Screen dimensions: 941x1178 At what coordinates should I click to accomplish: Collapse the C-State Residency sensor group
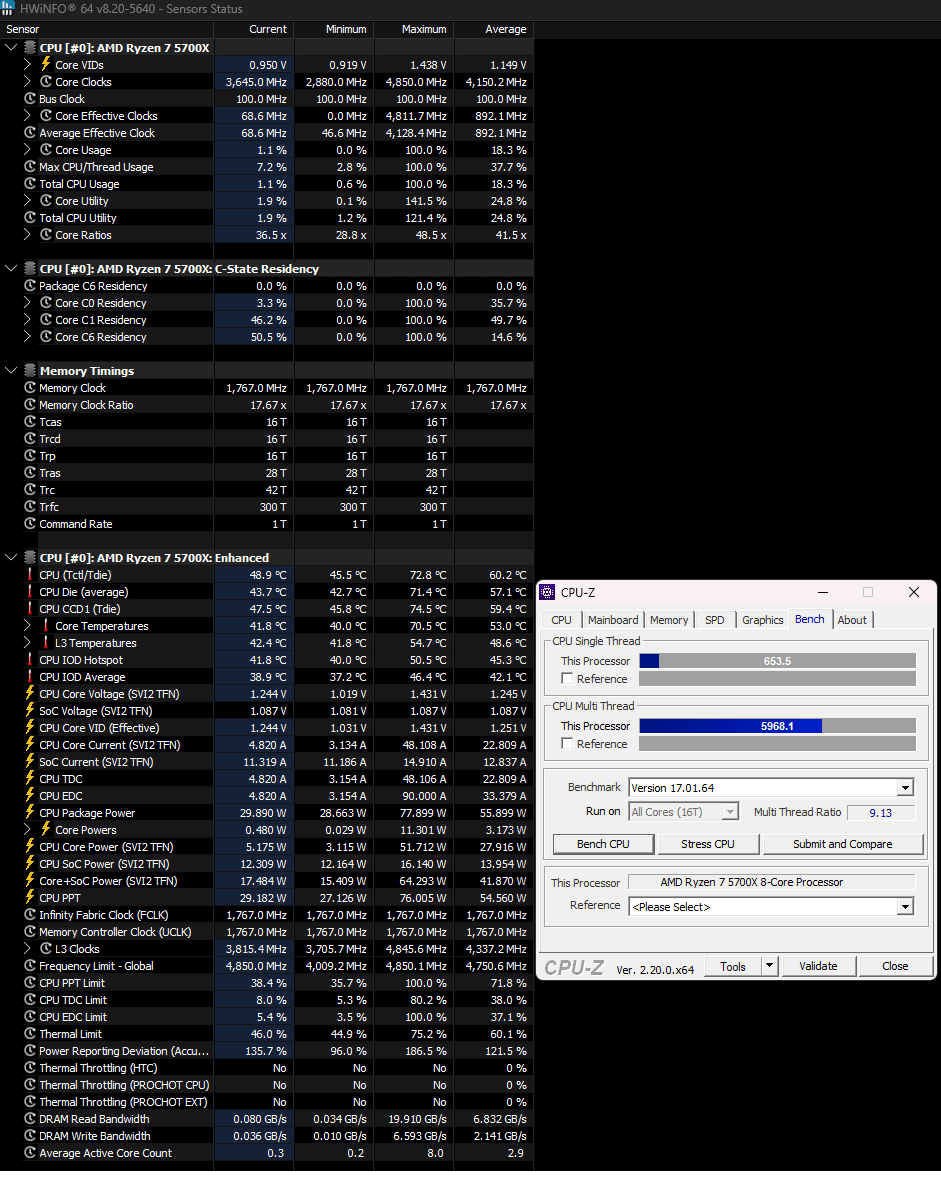(x=11, y=268)
